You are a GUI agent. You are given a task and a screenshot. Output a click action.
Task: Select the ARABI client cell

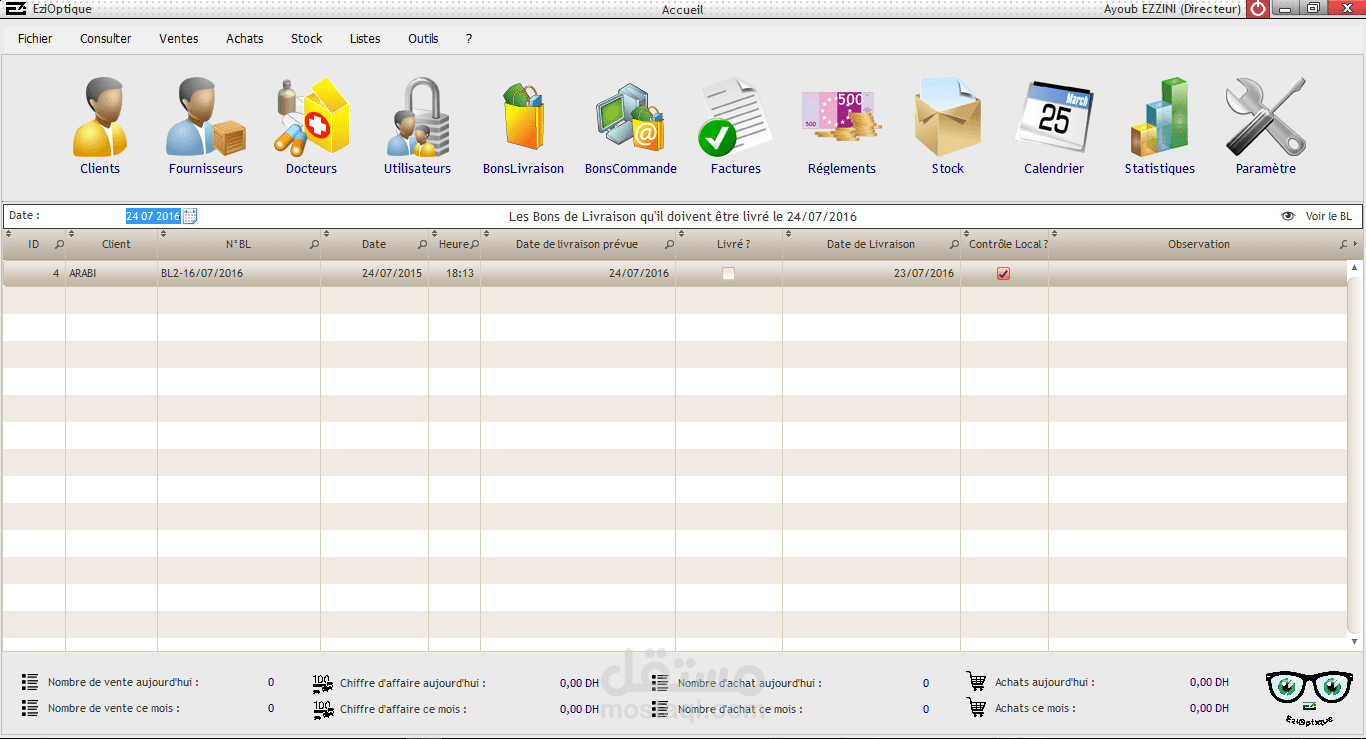point(112,273)
